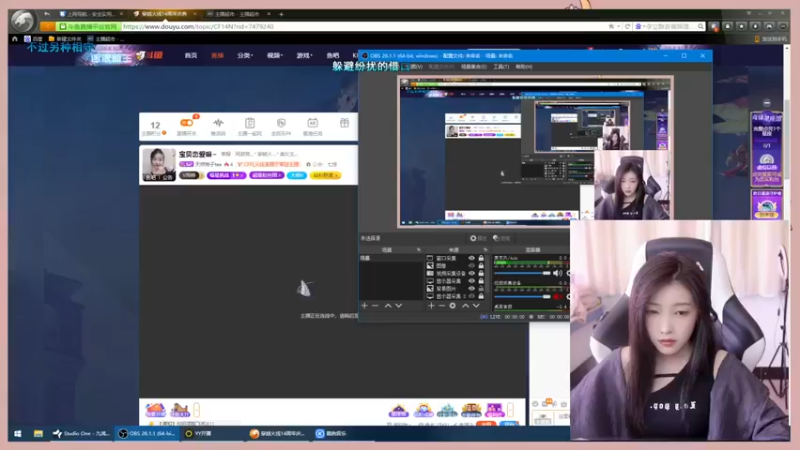This screenshot has width=800, height=450.
Task: Unmute the red muted speaker in mixer
Action: pos(558,296)
